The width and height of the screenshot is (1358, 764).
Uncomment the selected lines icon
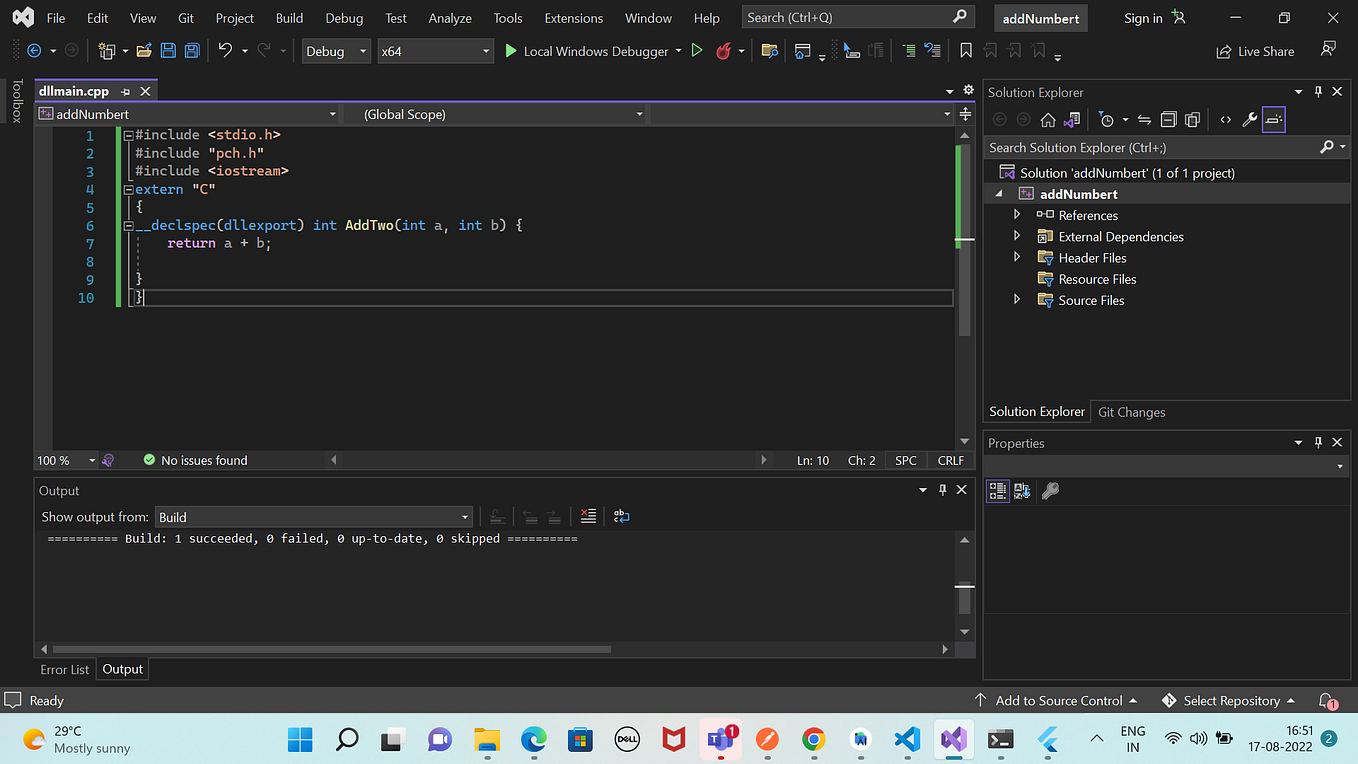coord(932,51)
